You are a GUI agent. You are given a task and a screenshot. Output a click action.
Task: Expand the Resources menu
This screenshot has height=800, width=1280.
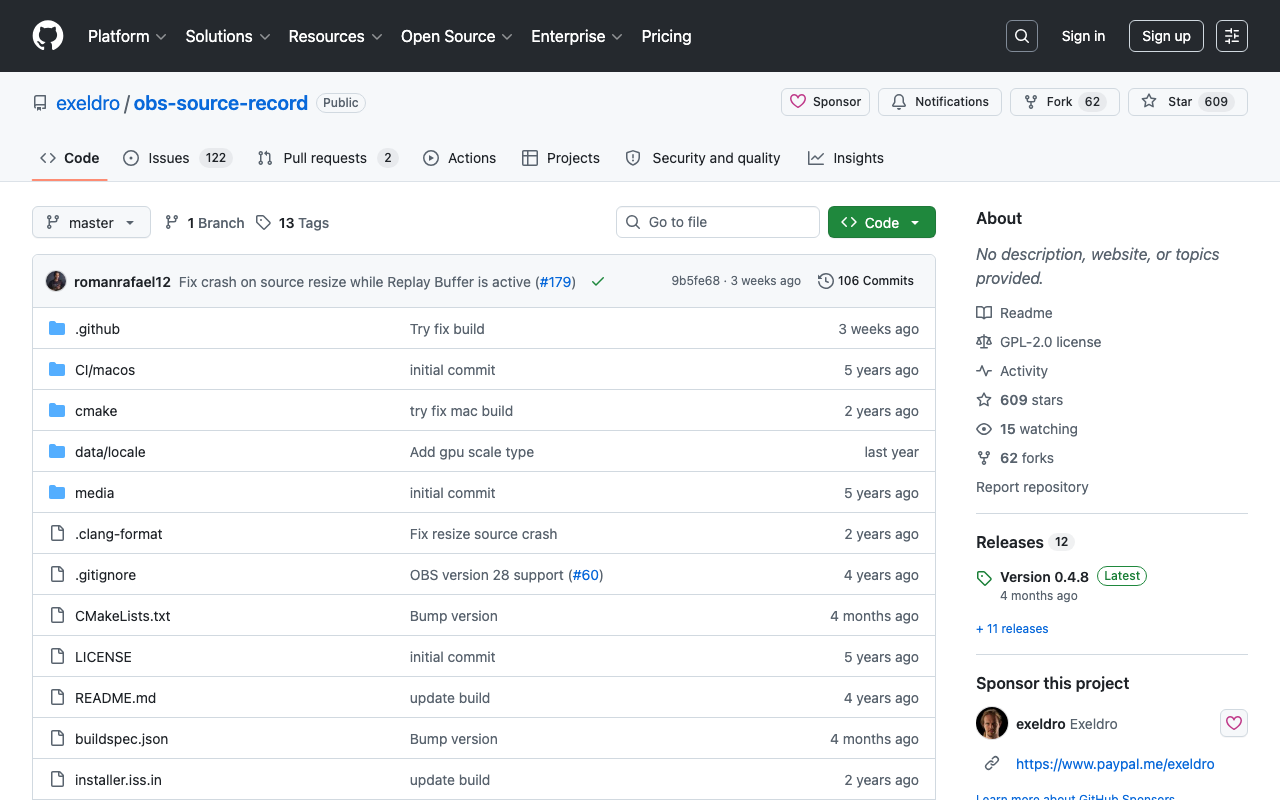point(336,36)
